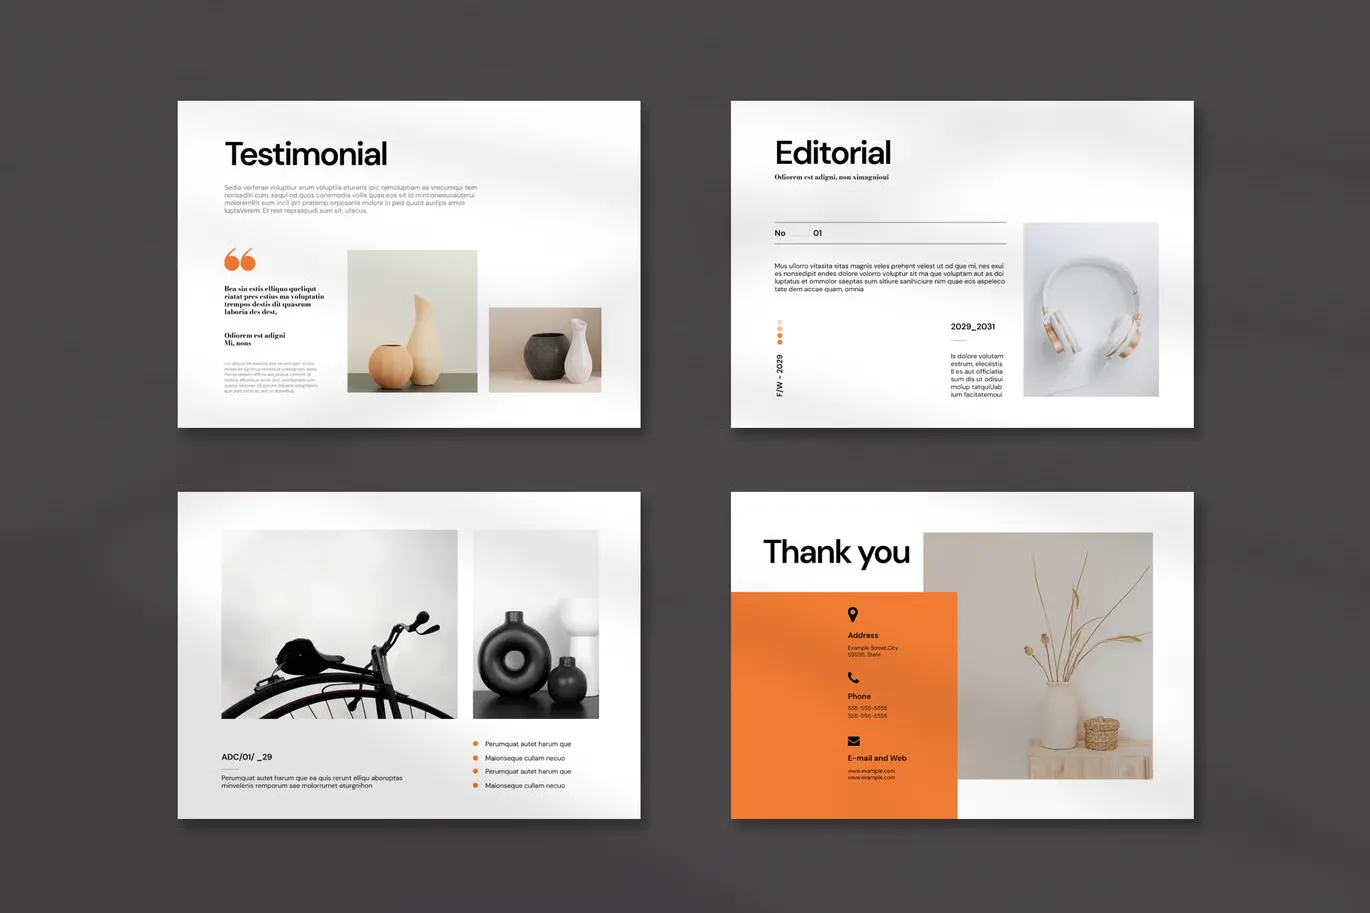Click the orange quotation mark icon
The image size is (1370, 913).
click(x=240, y=260)
